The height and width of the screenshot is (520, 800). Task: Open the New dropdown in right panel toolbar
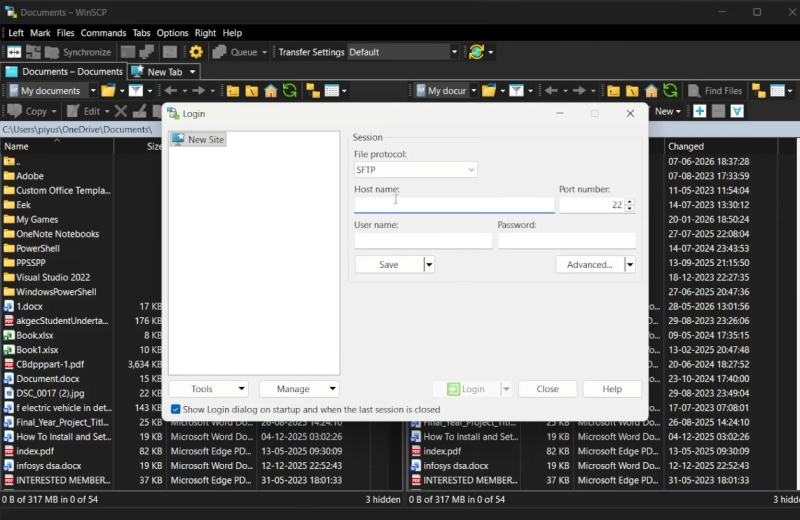click(x=667, y=111)
